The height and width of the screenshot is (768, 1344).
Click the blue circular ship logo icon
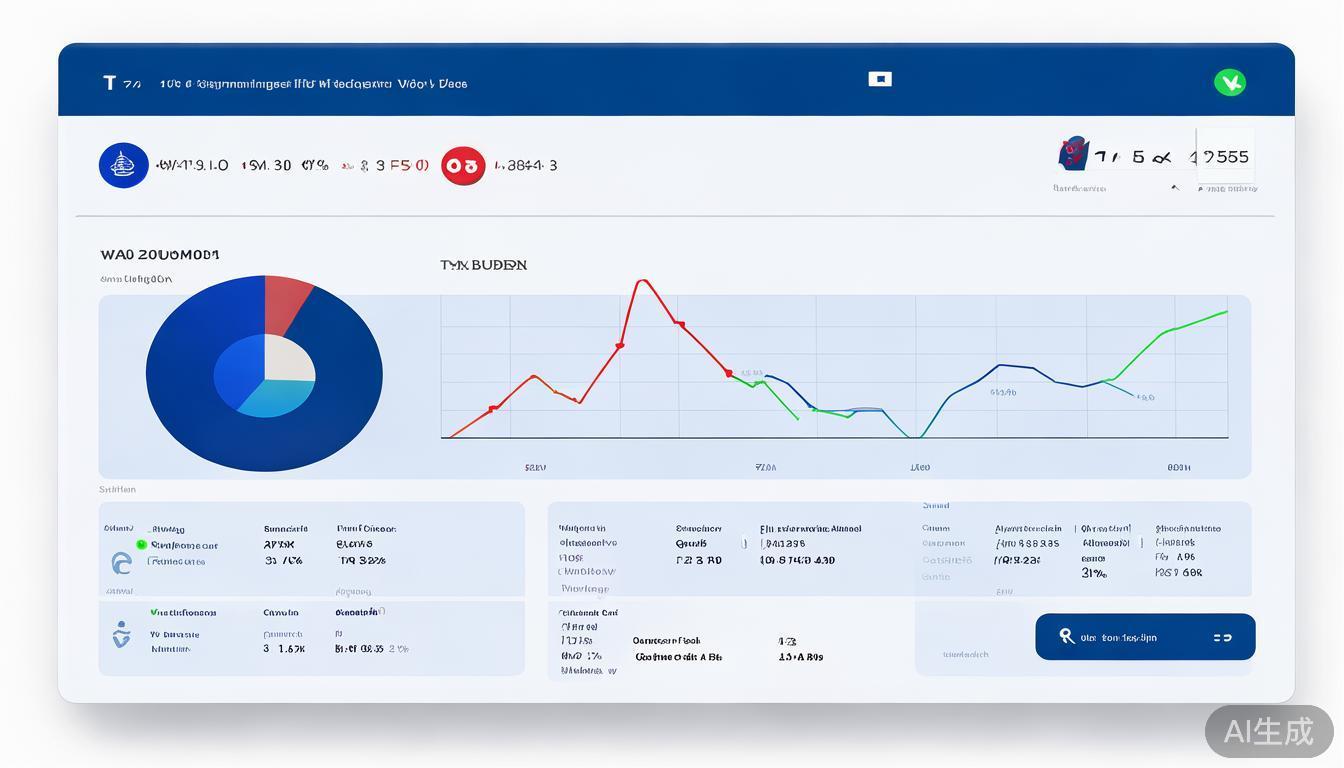coord(123,165)
